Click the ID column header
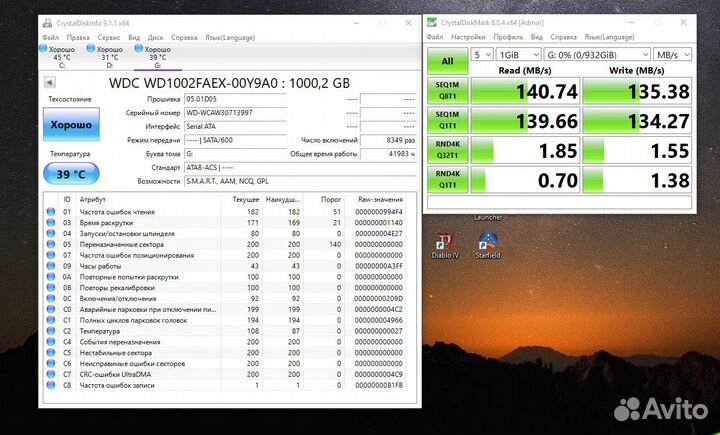This screenshot has height=435, width=720. (67, 199)
